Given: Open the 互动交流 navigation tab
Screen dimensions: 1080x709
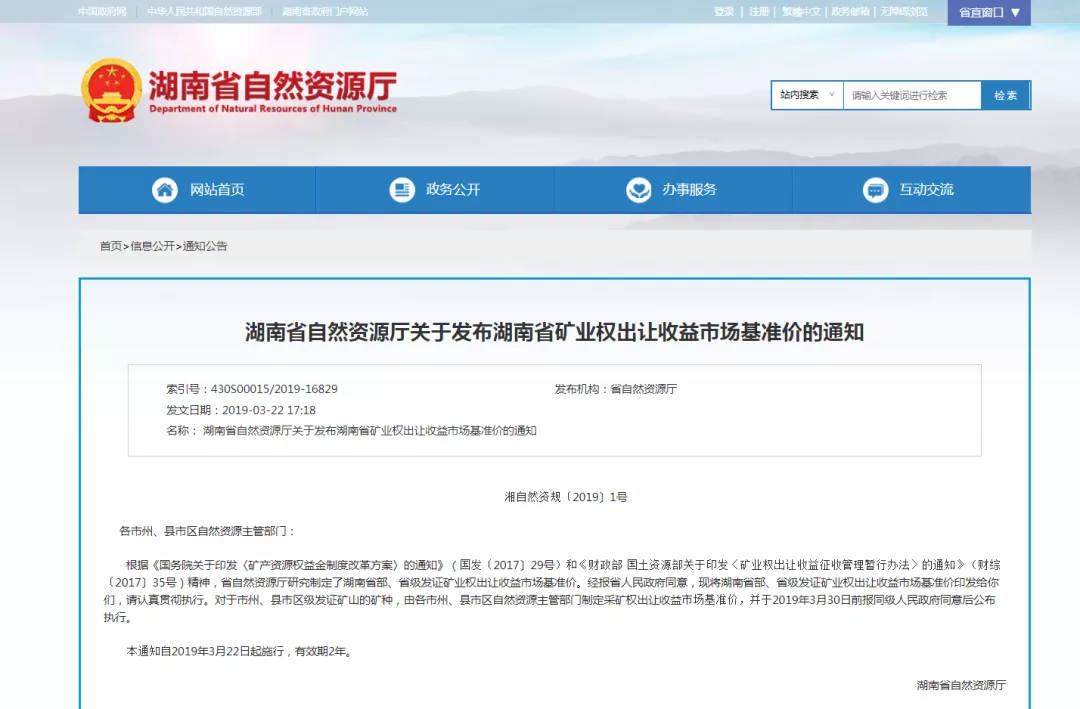Looking at the screenshot, I should click(x=911, y=189).
